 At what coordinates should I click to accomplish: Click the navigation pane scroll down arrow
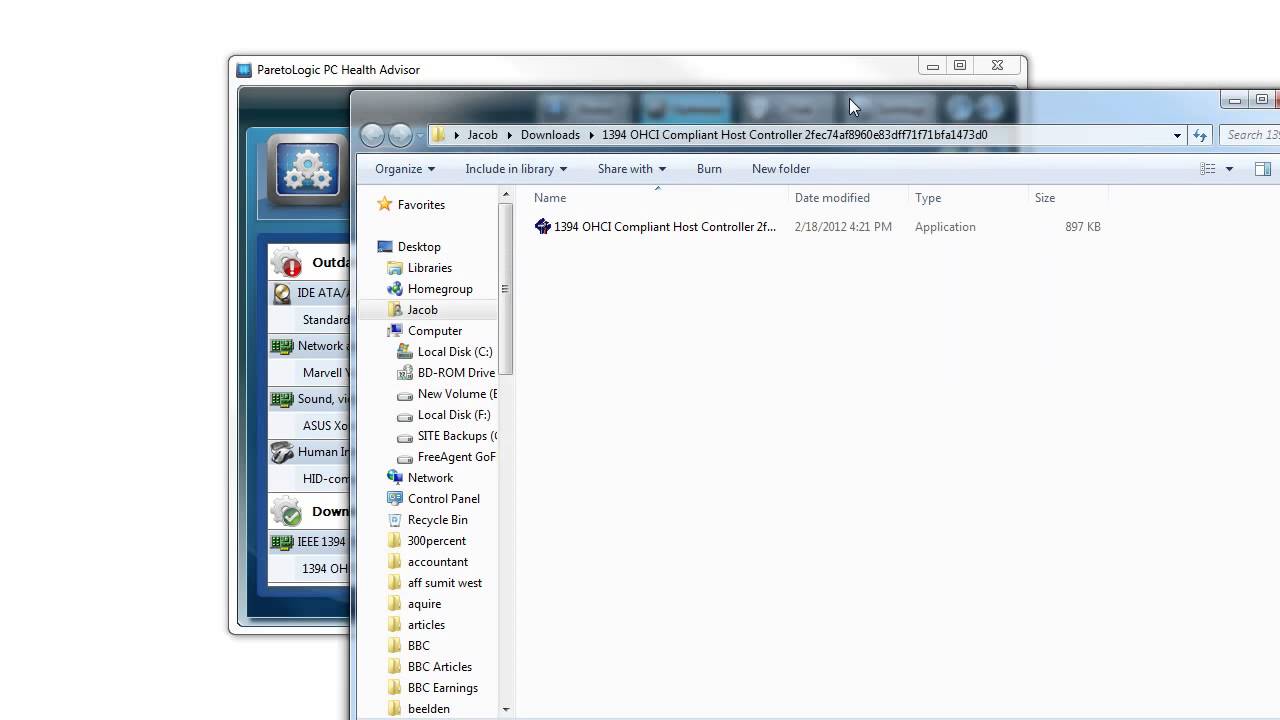tap(505, 709)
